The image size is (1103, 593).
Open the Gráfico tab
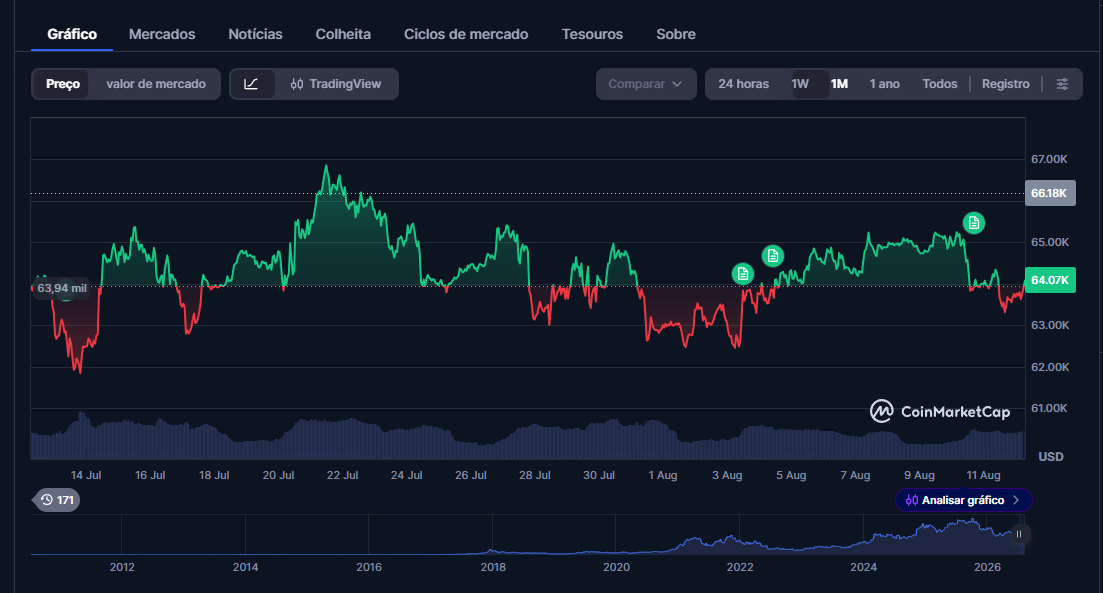pos(72,34)
